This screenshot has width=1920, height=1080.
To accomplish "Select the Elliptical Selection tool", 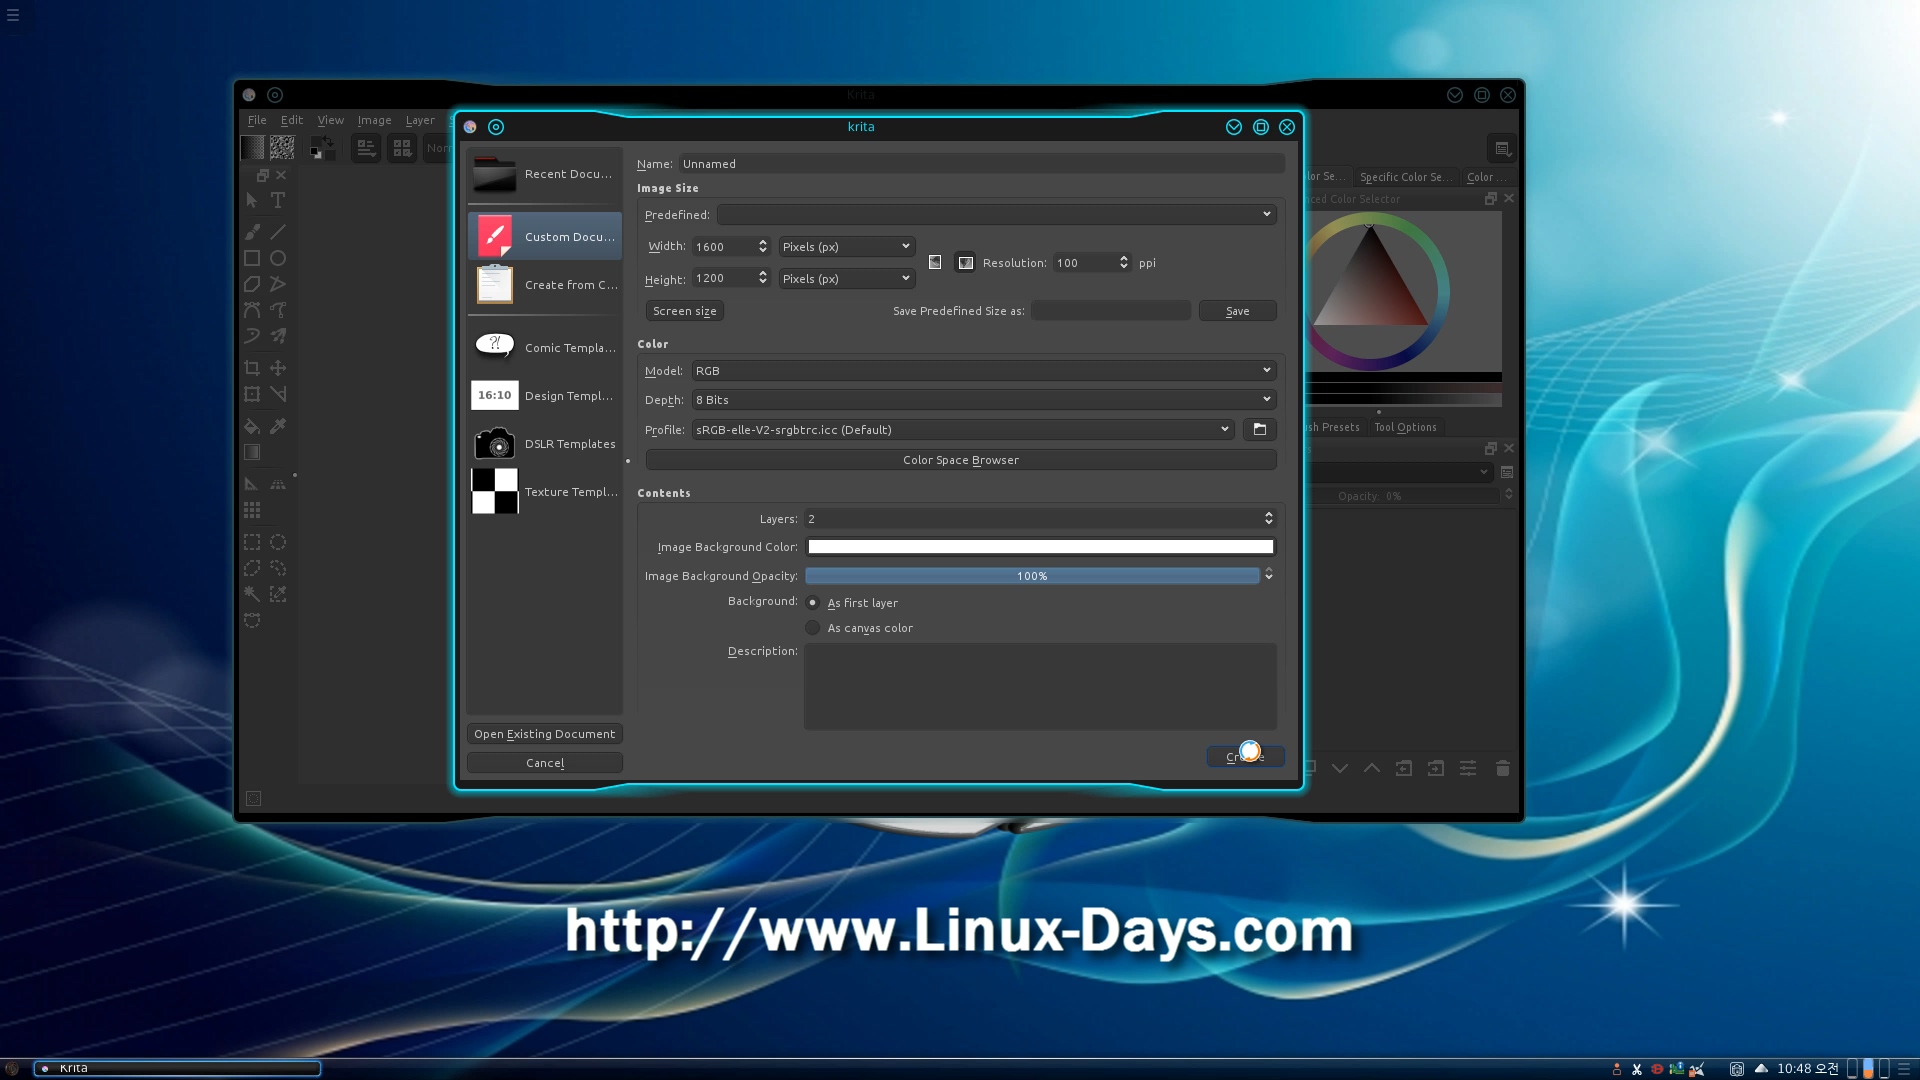I will pos(278,542).
